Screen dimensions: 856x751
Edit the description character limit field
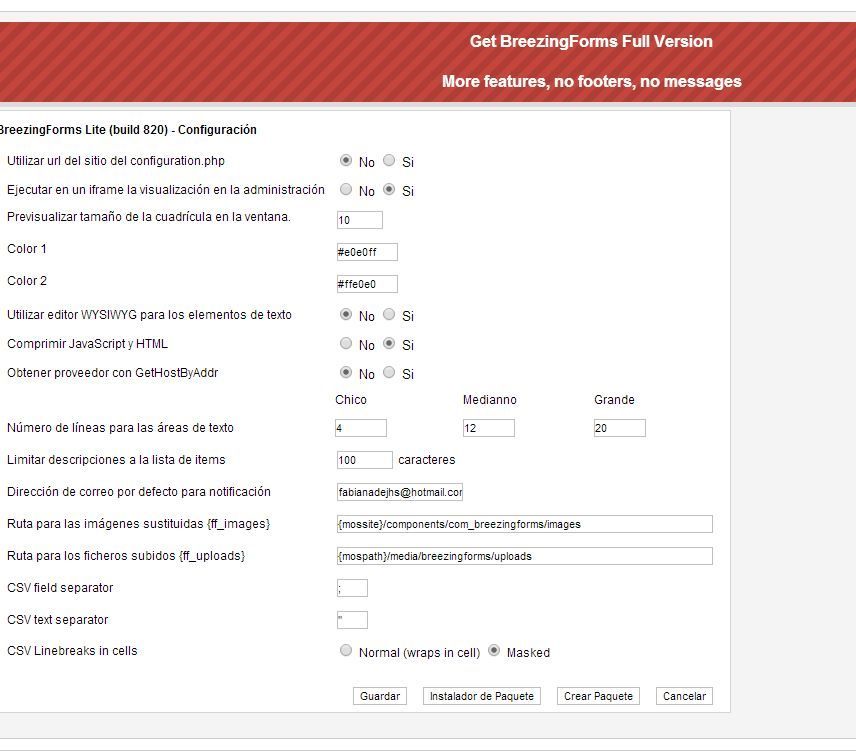tap(365, 460)
